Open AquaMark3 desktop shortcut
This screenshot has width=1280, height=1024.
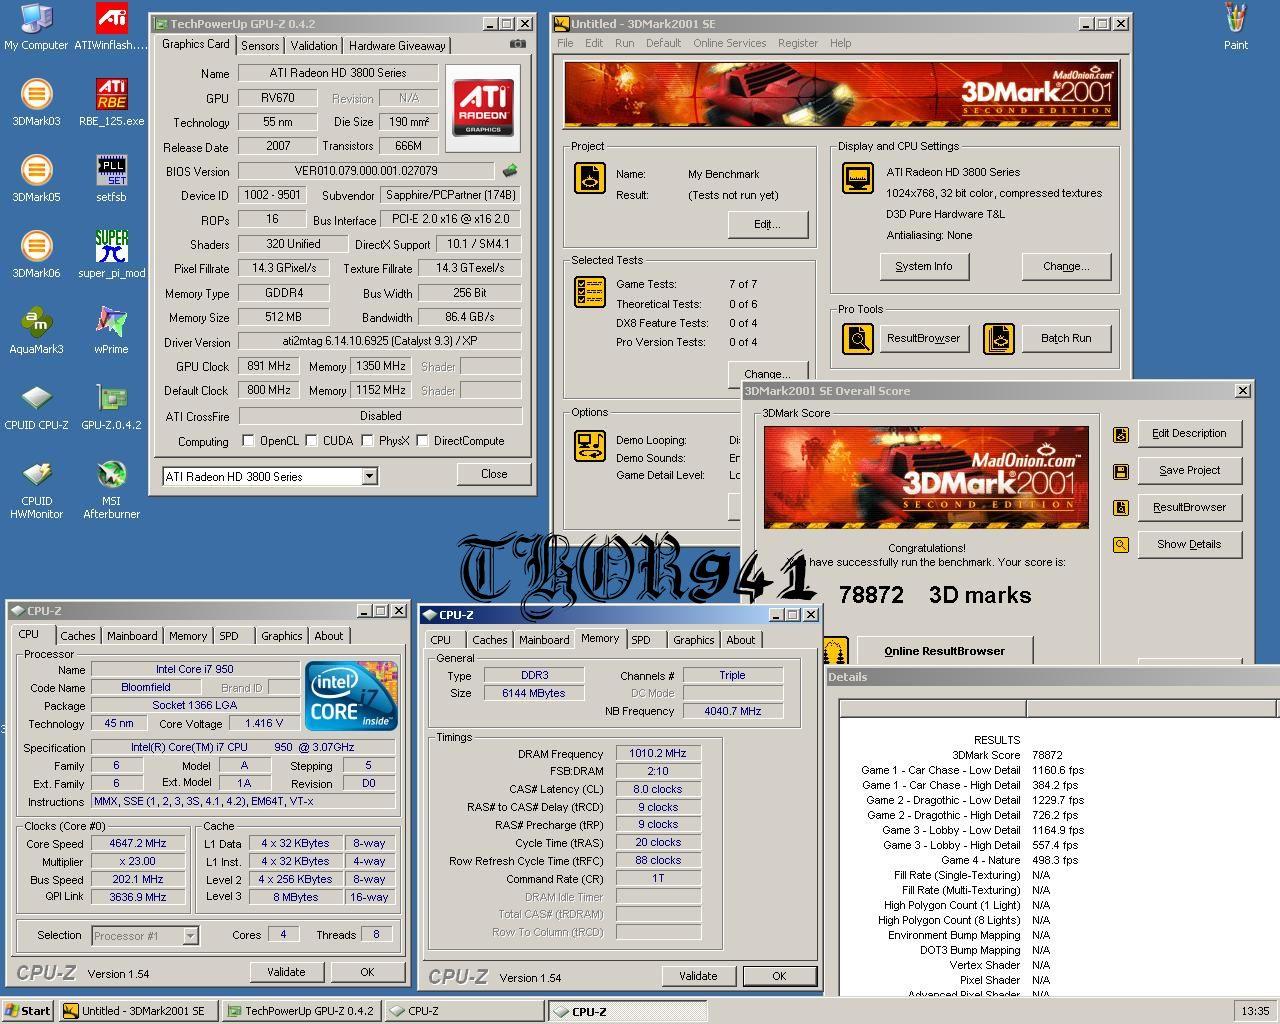[36, 331]
